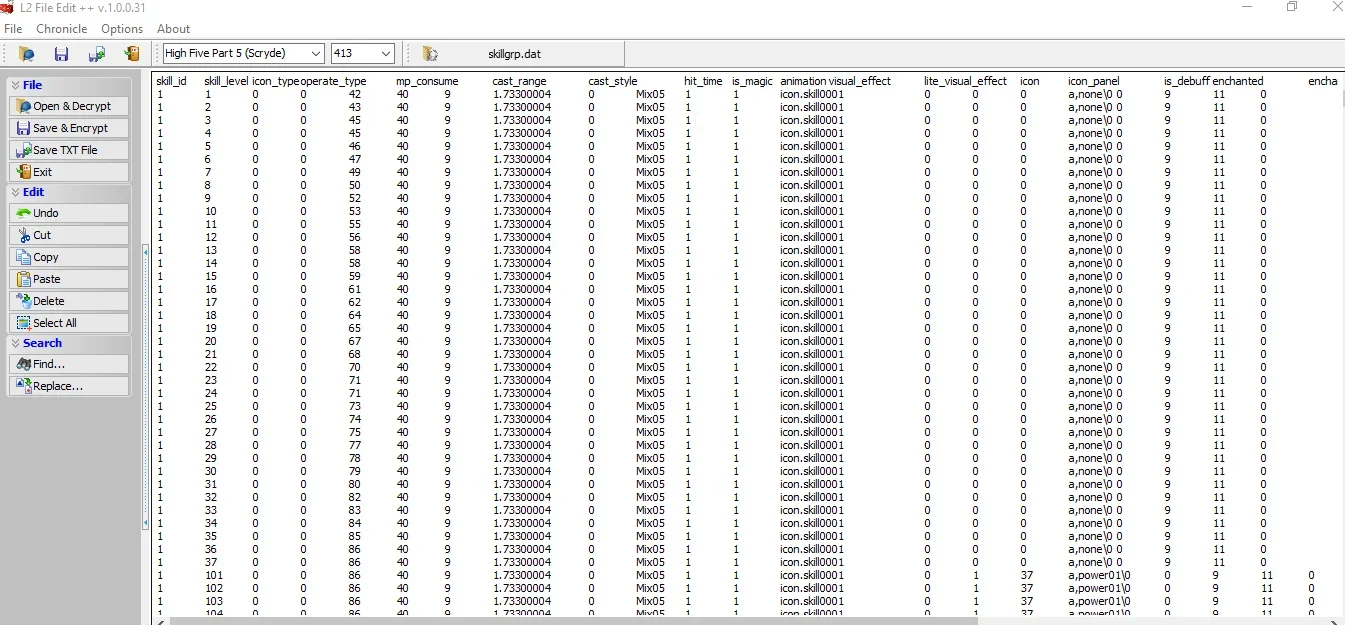The image size is (1345, 625).
Task: Click the hit_time column header
Action: coord(703,81)
